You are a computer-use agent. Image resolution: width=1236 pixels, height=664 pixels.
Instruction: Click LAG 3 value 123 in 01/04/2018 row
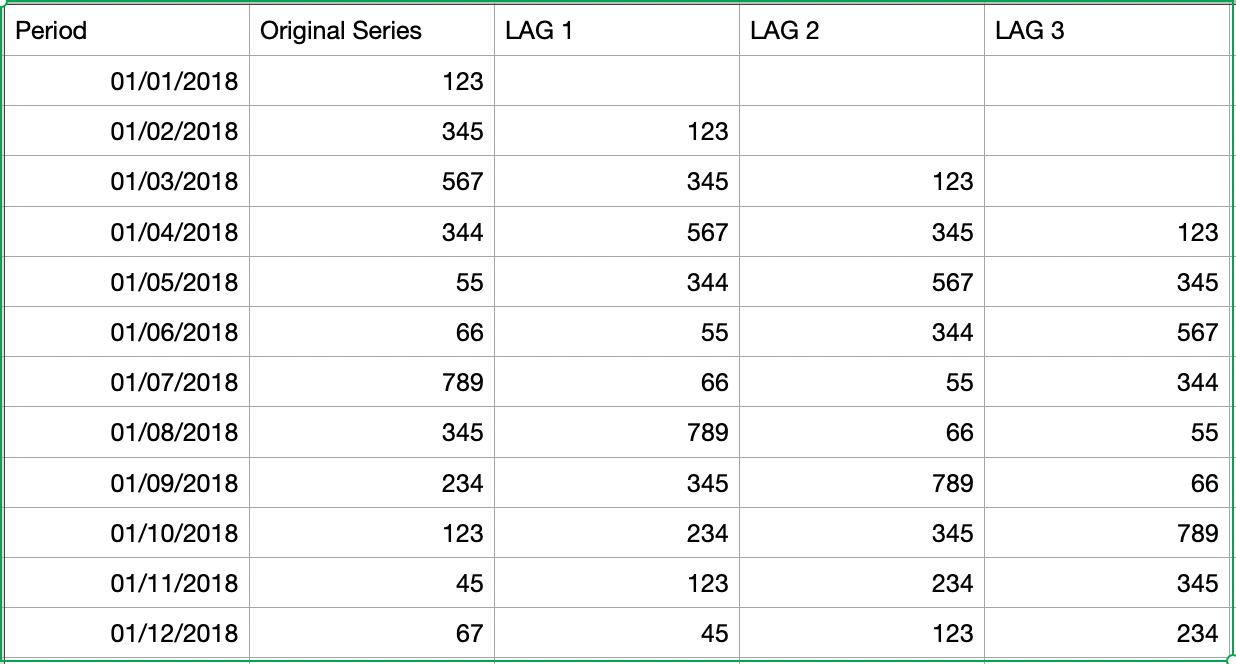[1105, 232]
